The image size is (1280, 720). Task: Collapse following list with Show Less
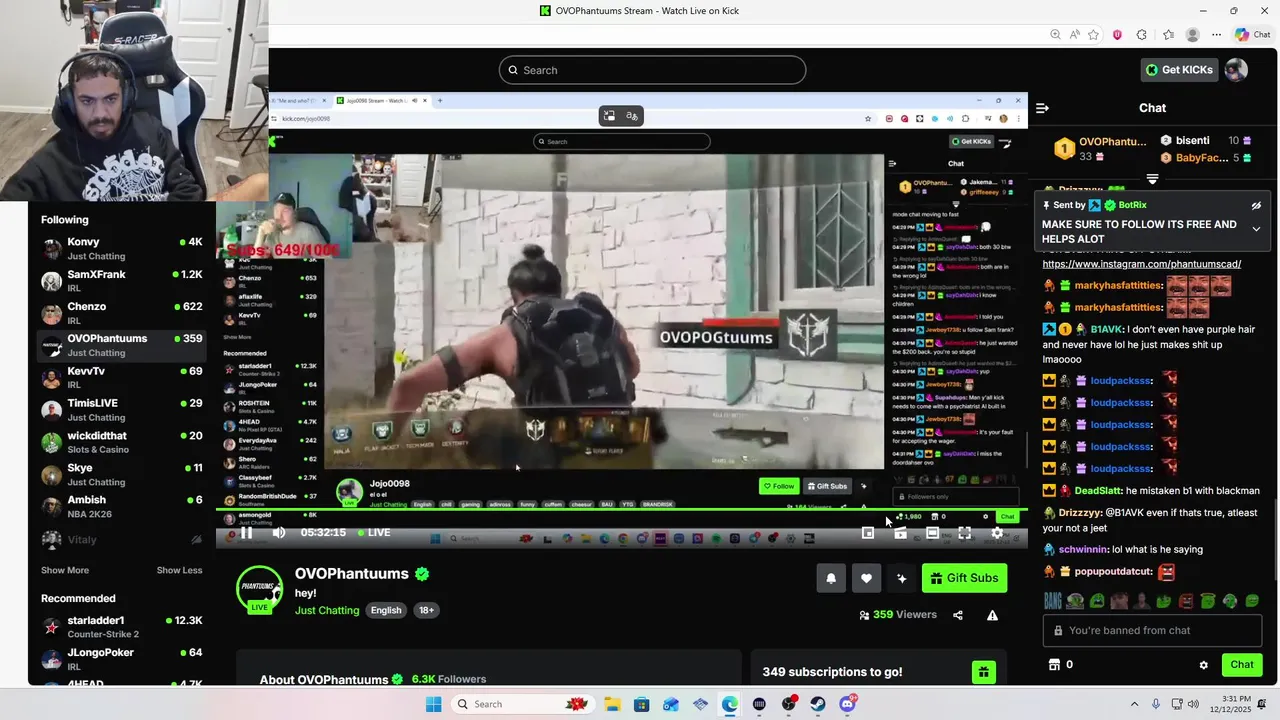[x=179, y=570]
